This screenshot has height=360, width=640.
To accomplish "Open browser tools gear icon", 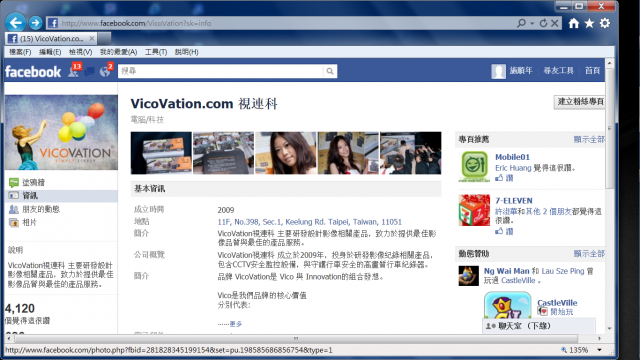I will (605, 23).
